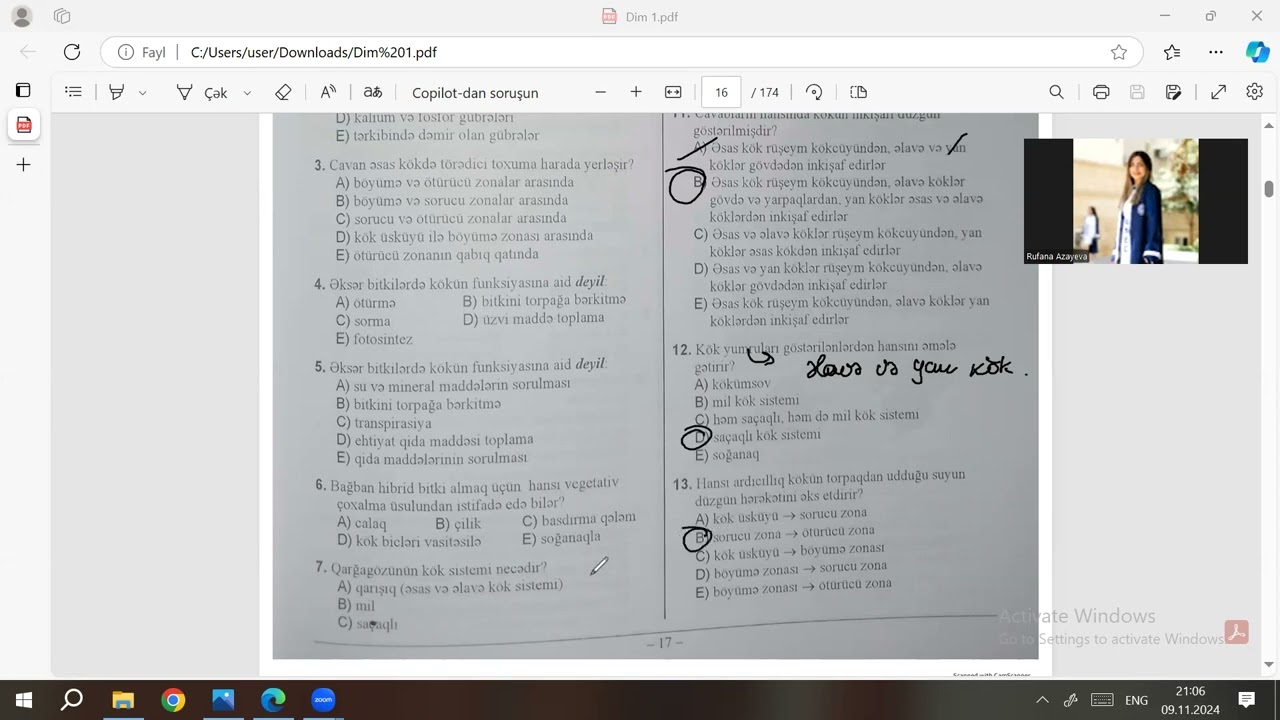View site information Fayl icon
This screenshot has height=720, width=1280.
[142, 52]
